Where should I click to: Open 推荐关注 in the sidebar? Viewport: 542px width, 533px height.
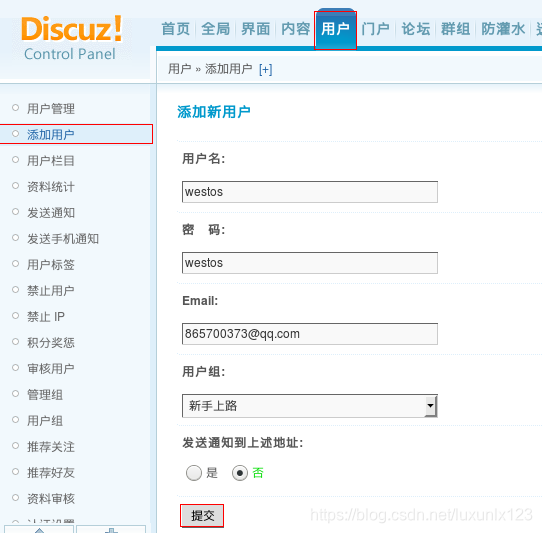(51, 447)
